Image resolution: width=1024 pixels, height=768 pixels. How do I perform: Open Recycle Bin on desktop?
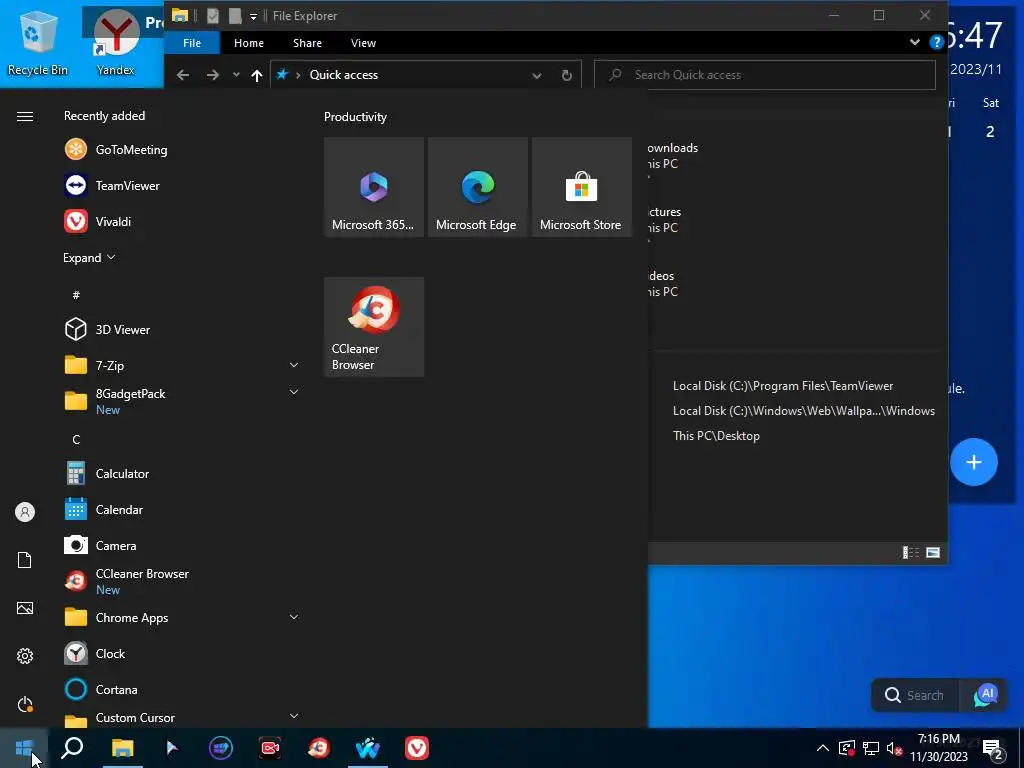[38, 44]
